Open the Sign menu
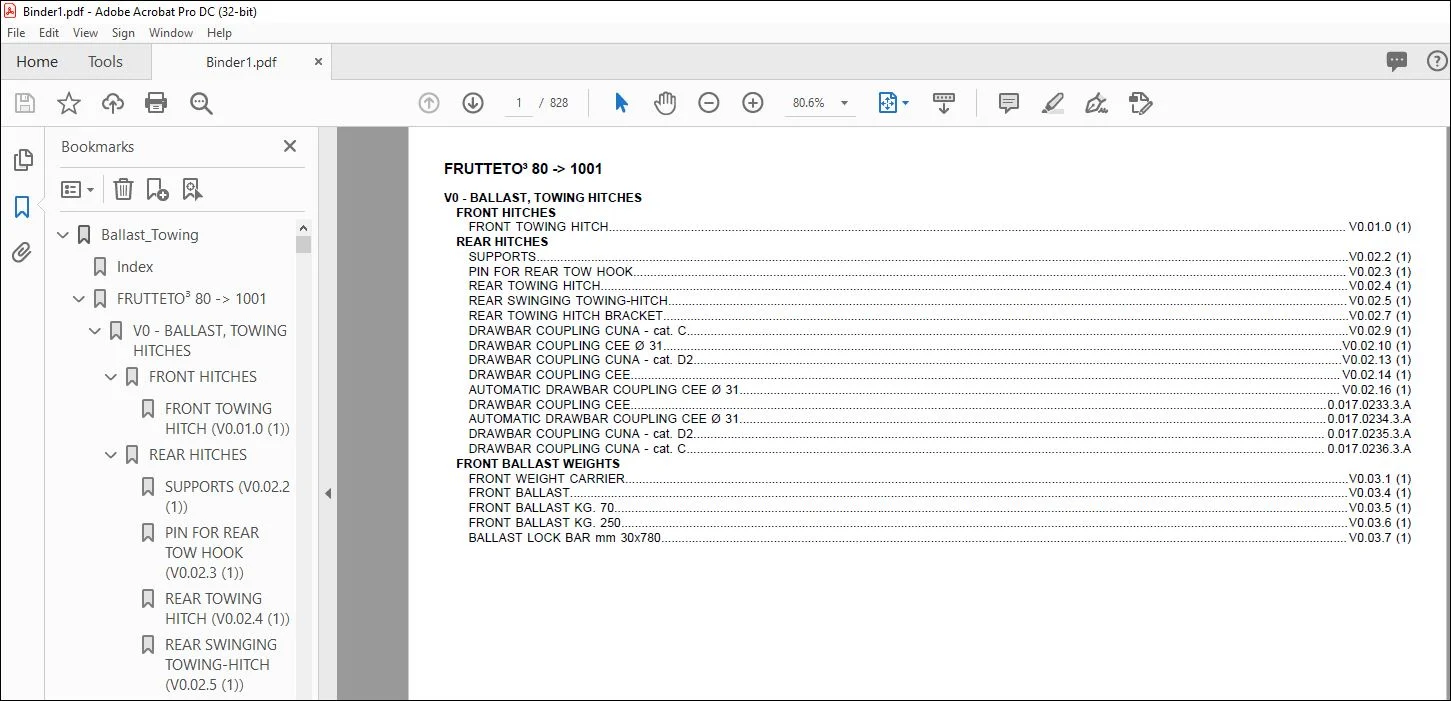The height and width of the screenshot is (701, 1451). (123, 33)
